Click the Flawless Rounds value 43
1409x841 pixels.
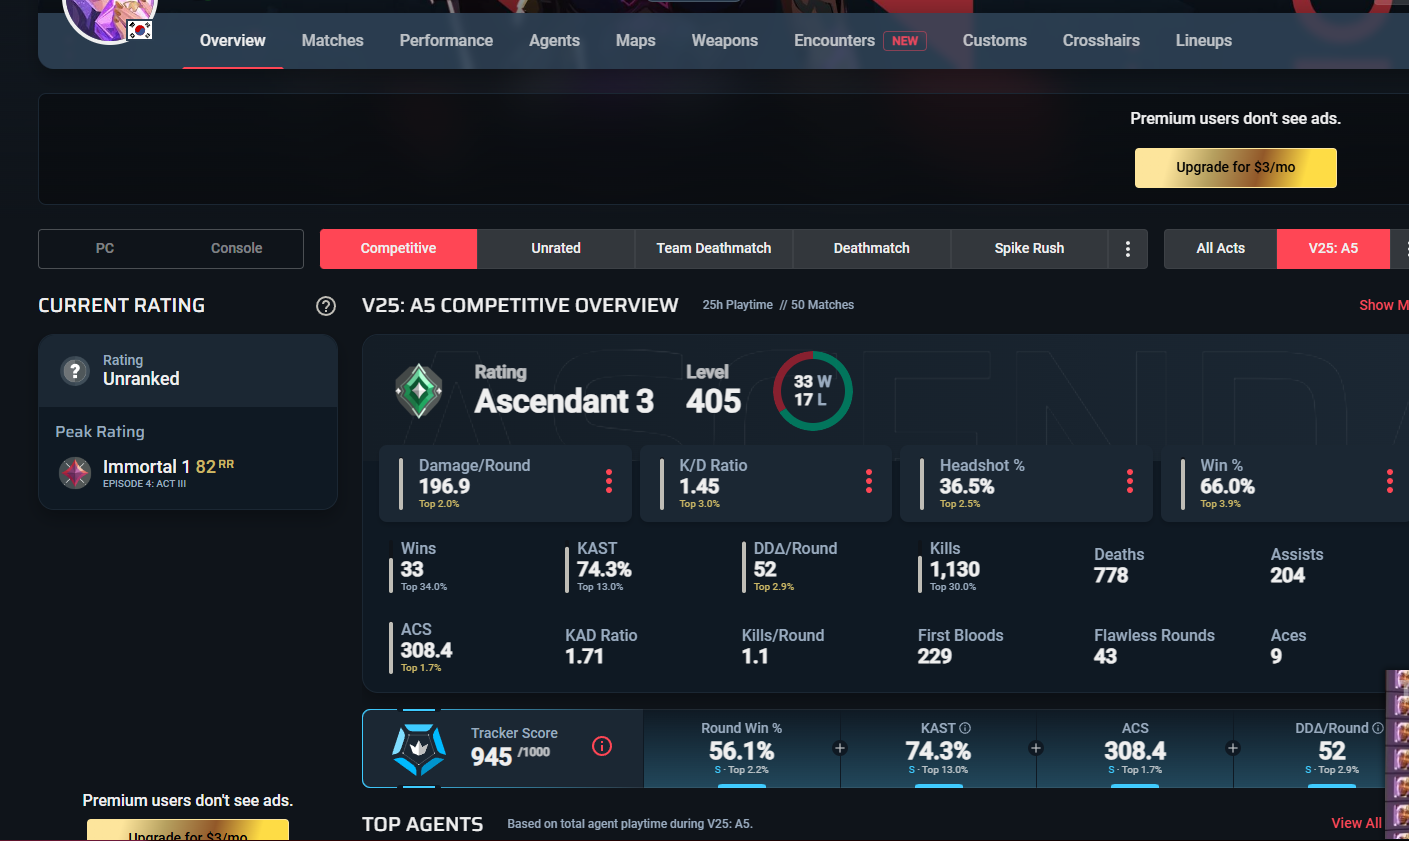[x=1105, y=657]
